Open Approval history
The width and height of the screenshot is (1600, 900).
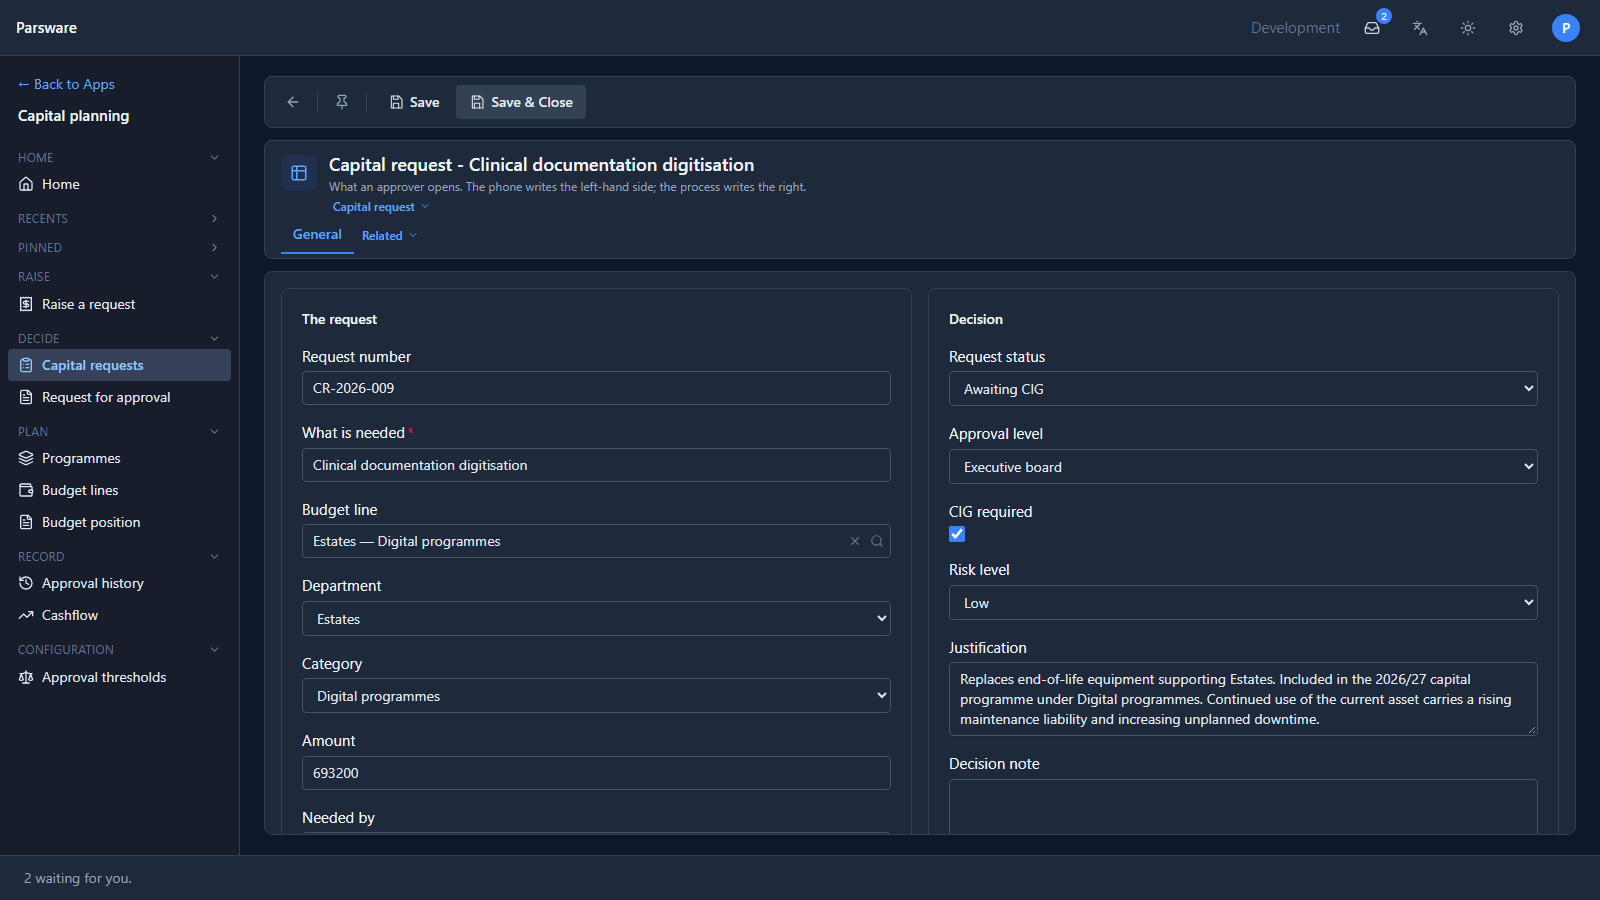[119, 583]
